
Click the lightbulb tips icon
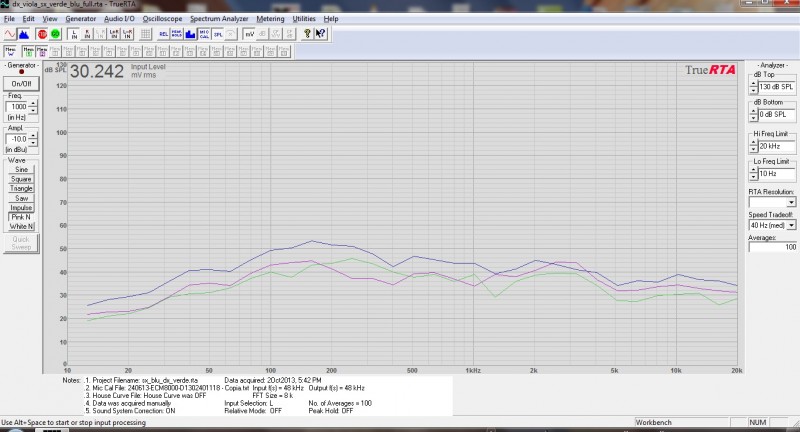tap(308, 34)
